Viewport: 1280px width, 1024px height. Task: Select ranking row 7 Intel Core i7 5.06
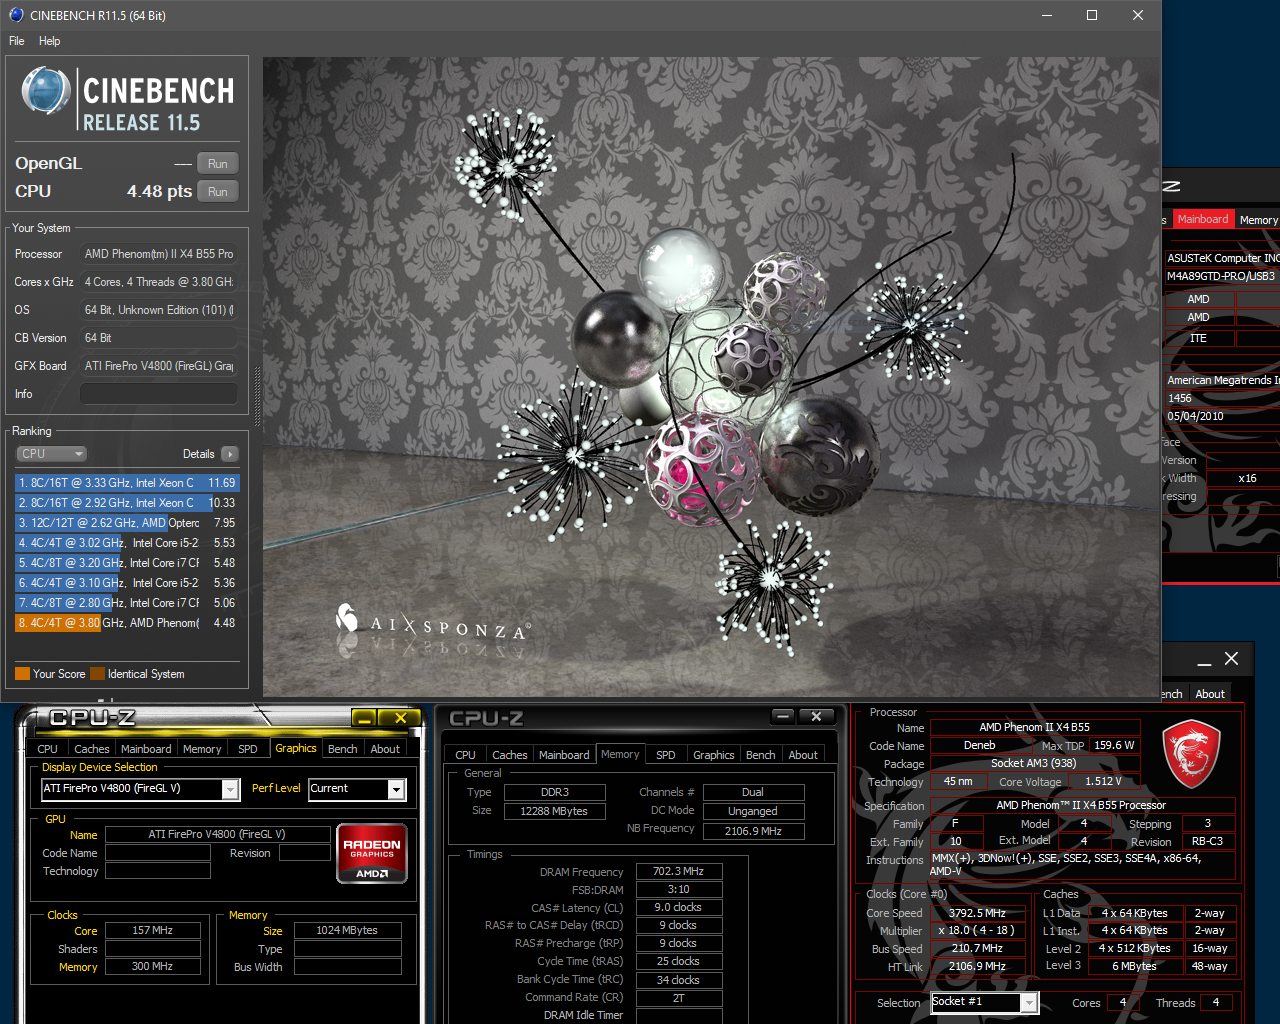127,603
